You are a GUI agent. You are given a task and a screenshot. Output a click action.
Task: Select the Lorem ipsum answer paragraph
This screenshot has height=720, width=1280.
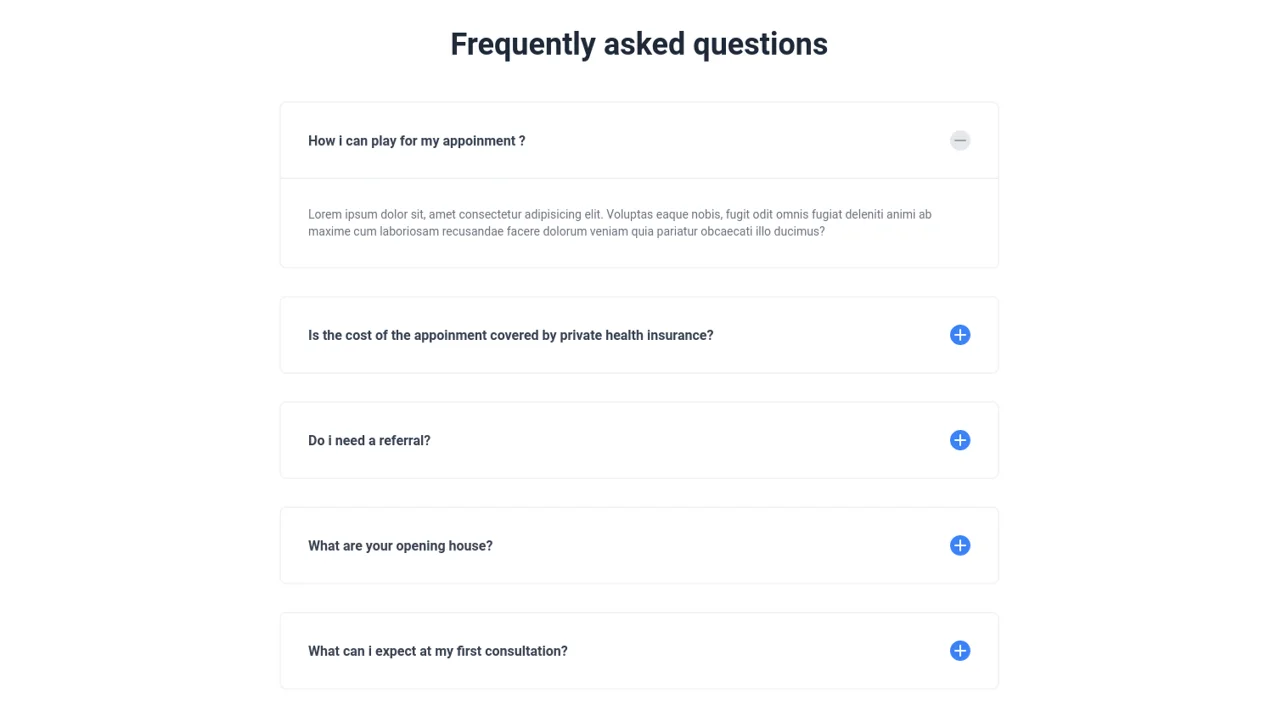(619, 222)
